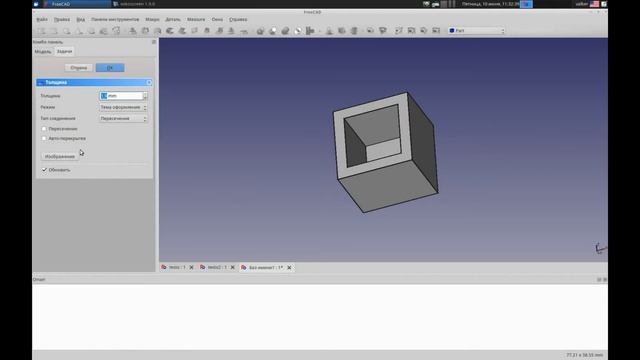This screenshot has width=640, height=360.
Task: Switch to the Модель tab
Action: click(x=43, y=52)
